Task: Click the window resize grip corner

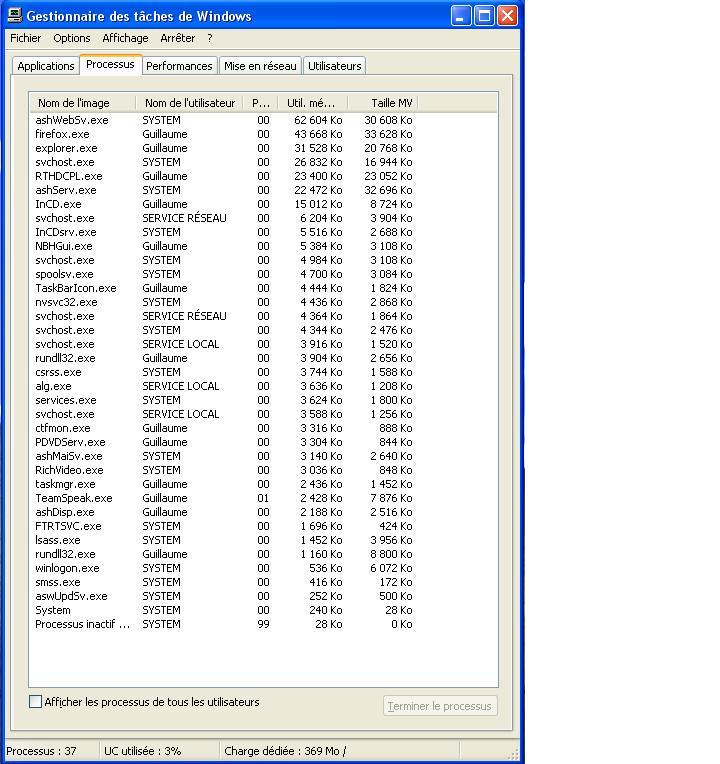Action: click(x=513, y=753)
